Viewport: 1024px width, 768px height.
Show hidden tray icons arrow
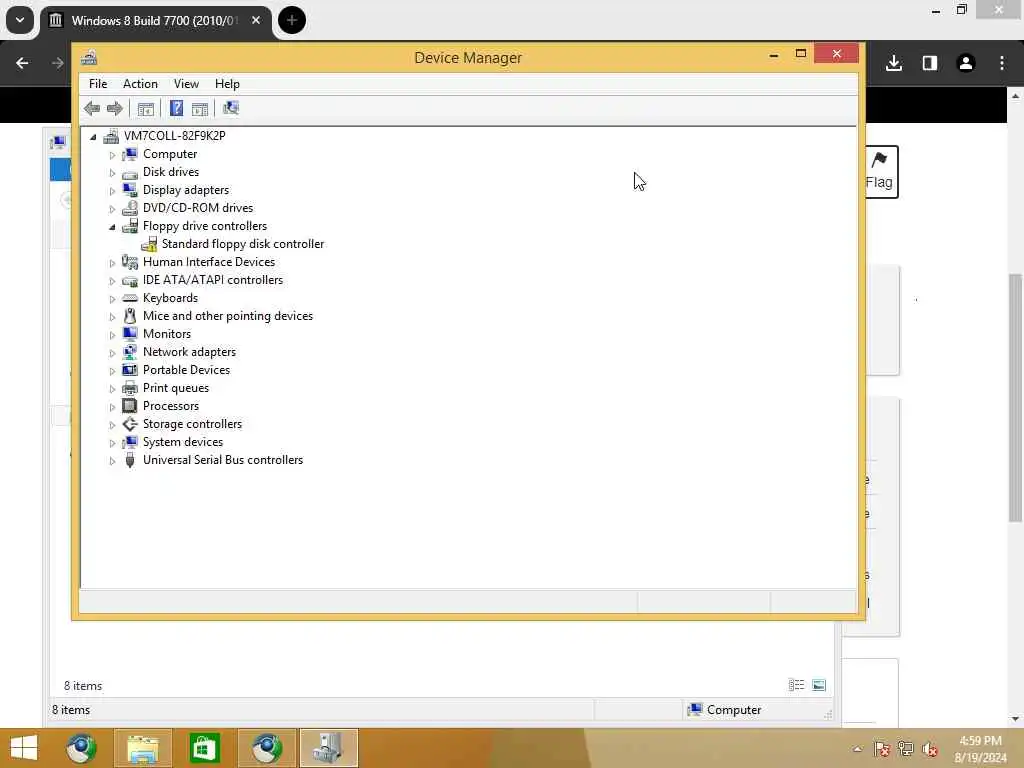pyautogui.click(x=857, y=749)
